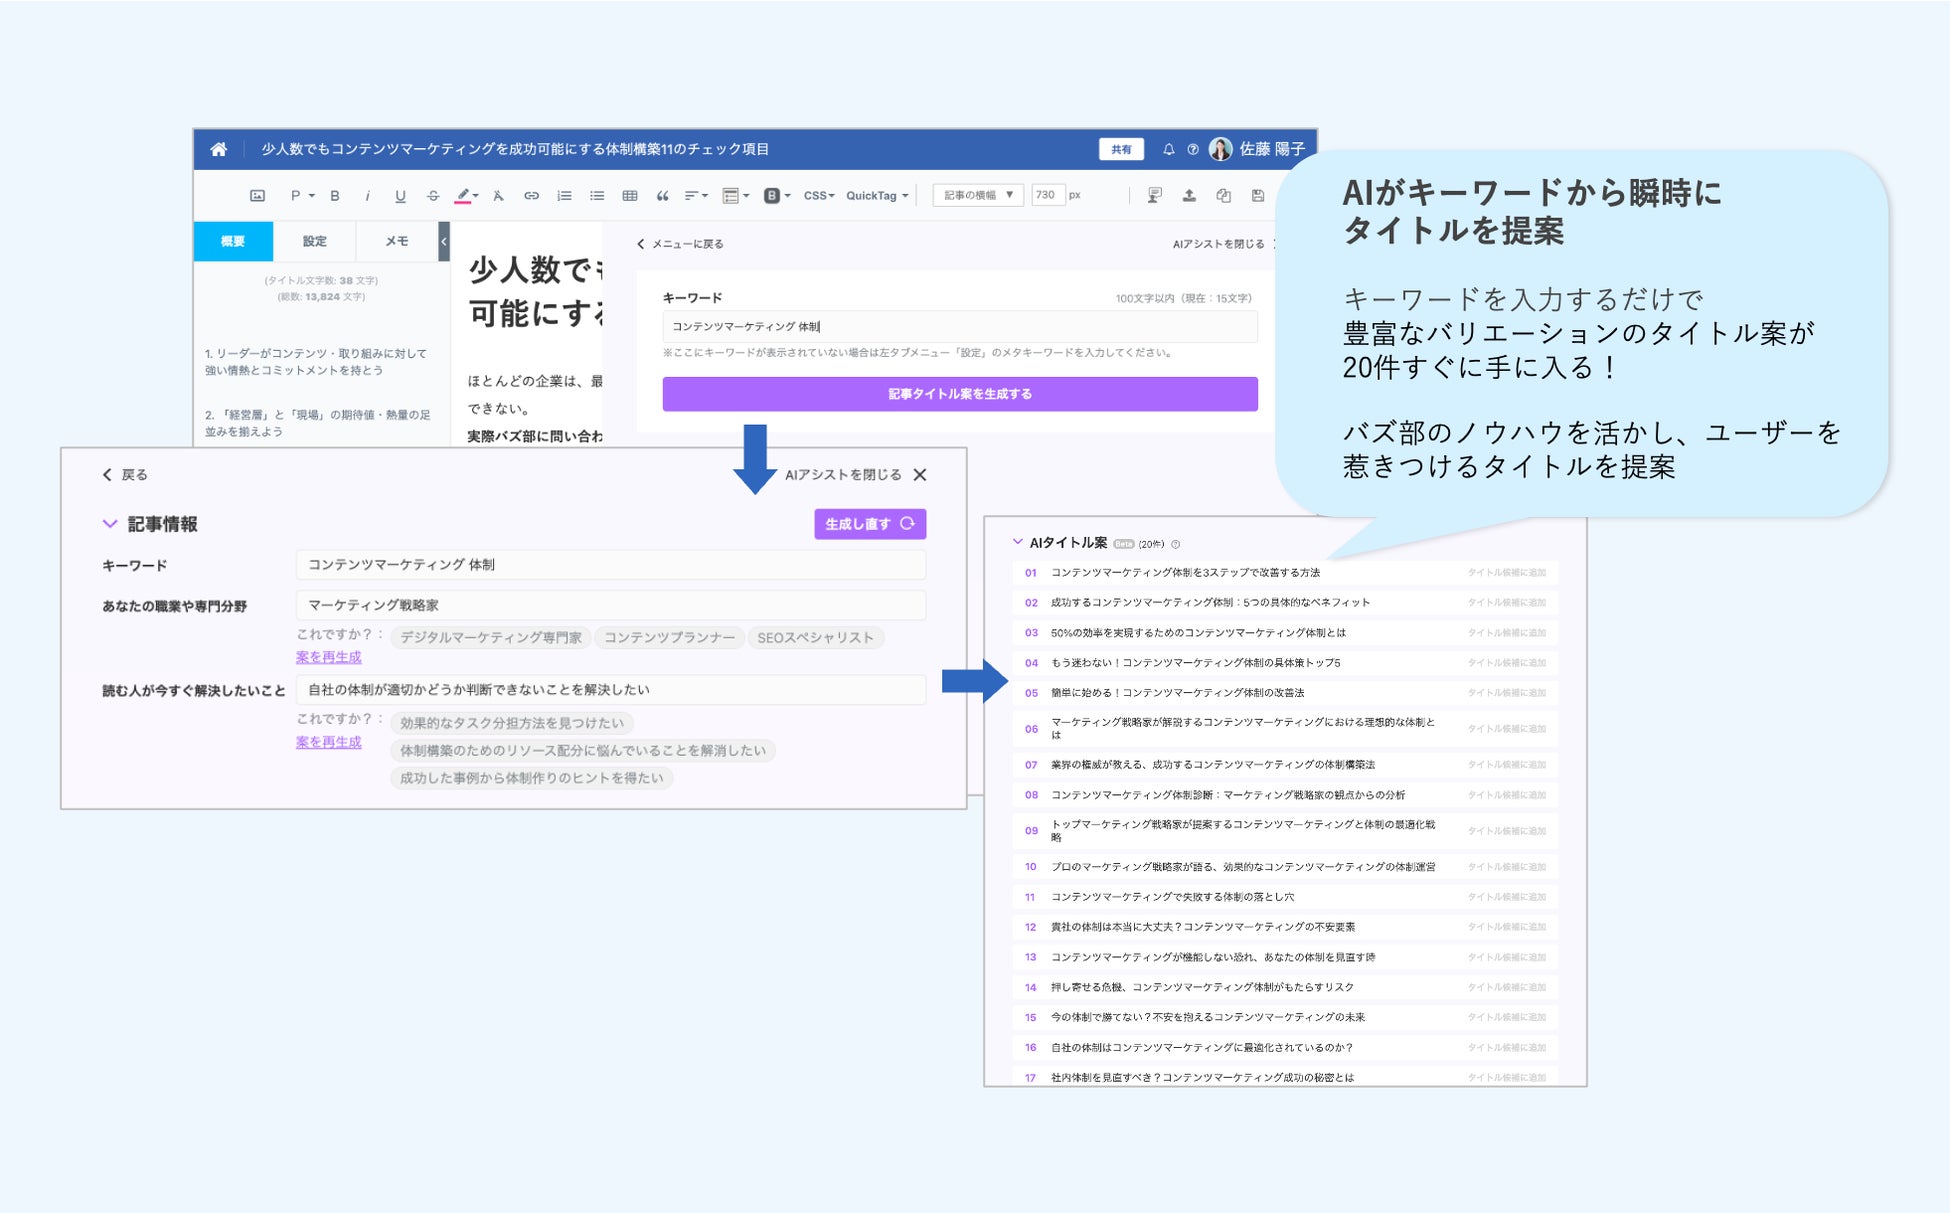Click the home icon in header

pos(218,149)
